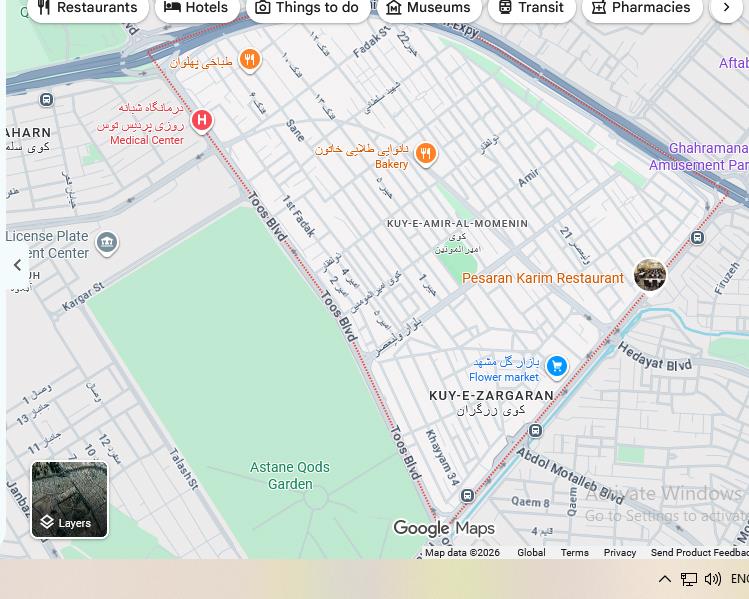Viewport: 749px width, 599px height.
Task: Open the Terms link
Action: (575, 553)
